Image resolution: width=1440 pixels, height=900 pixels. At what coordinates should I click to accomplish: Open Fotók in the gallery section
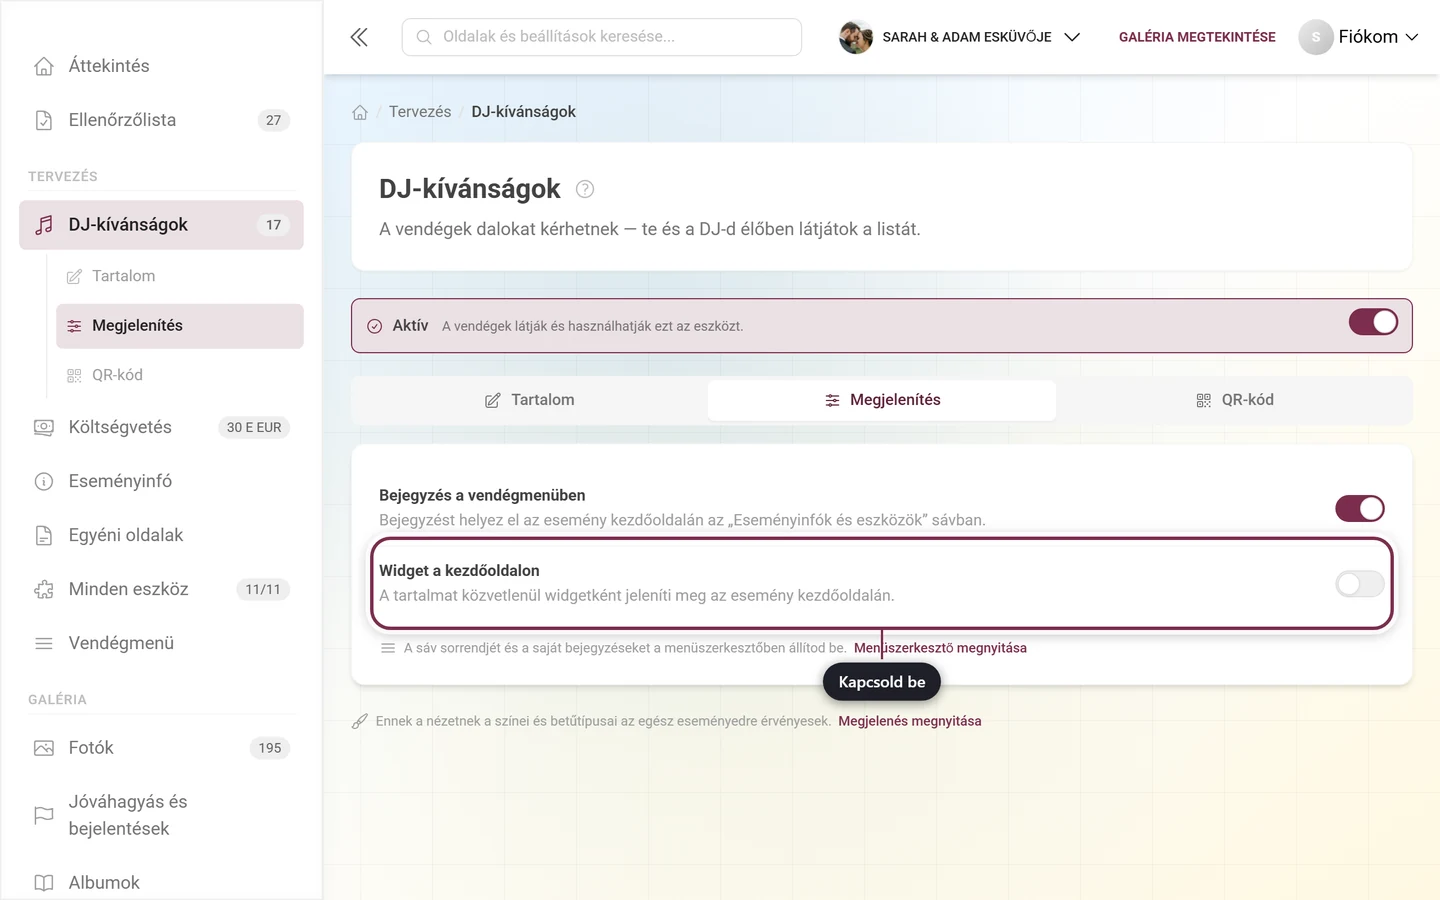pos(161,748)
